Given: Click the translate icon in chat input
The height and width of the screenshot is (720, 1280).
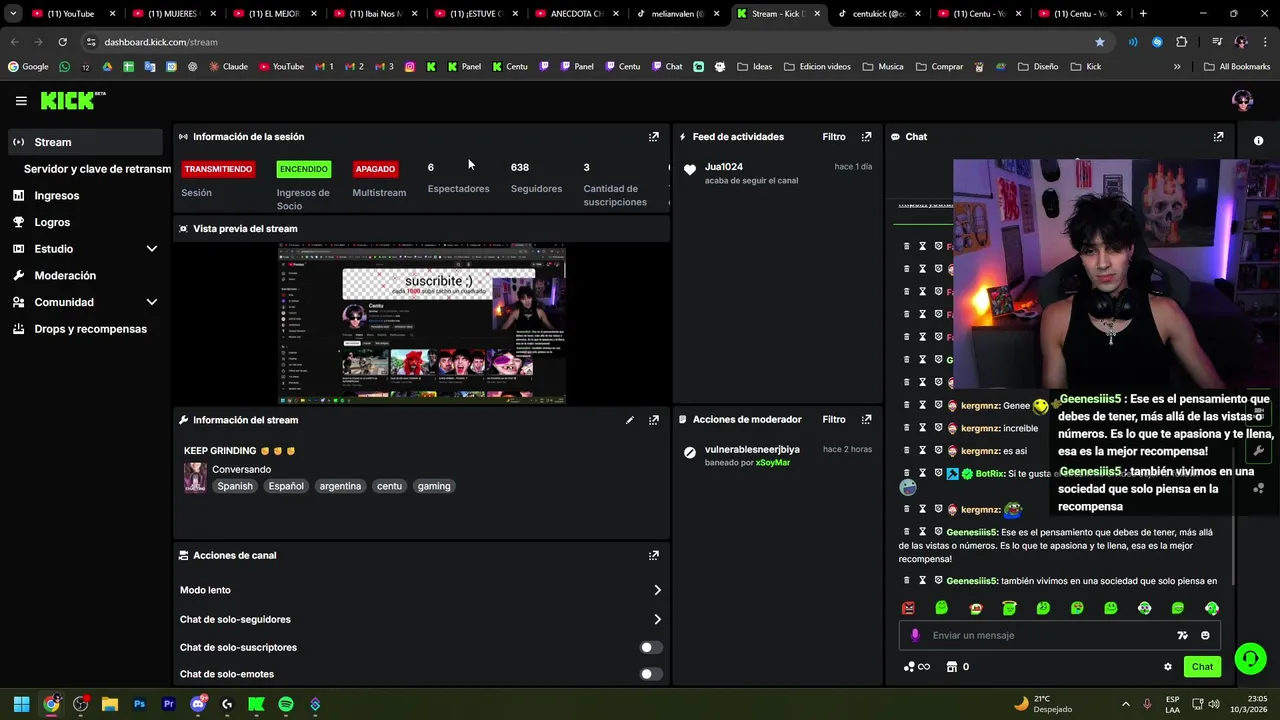Looking at the screenshot, I should pos(1183,635).
